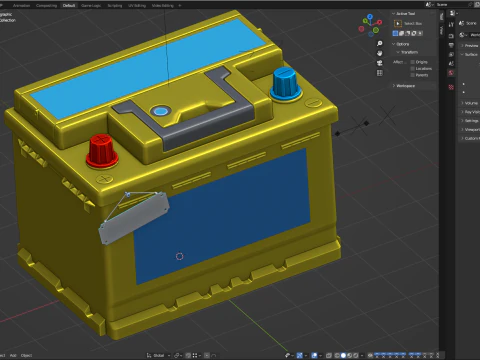Open the pivot point dropdown
This screenshot has height=360, width=480.
coord(178,356)
